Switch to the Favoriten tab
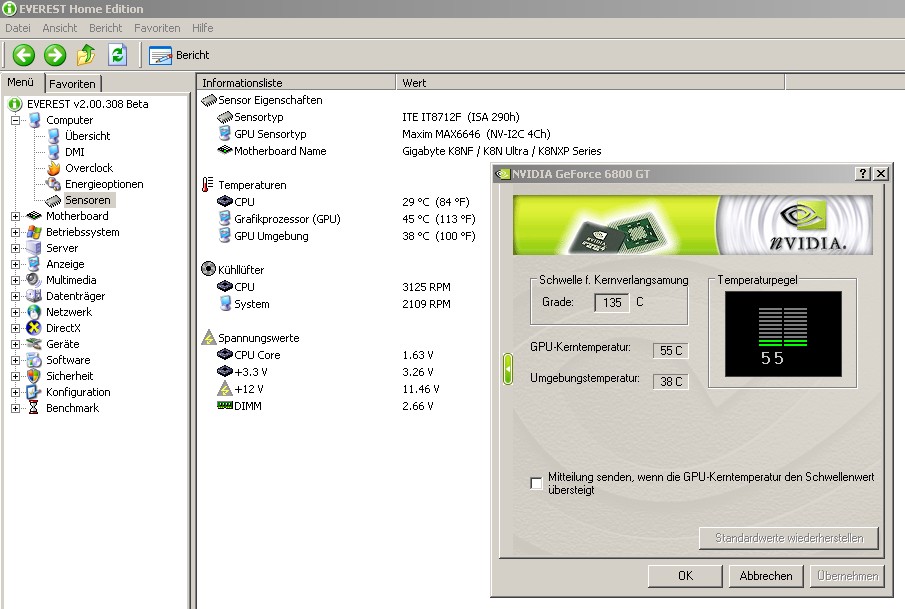 click(x=72, y=84)
